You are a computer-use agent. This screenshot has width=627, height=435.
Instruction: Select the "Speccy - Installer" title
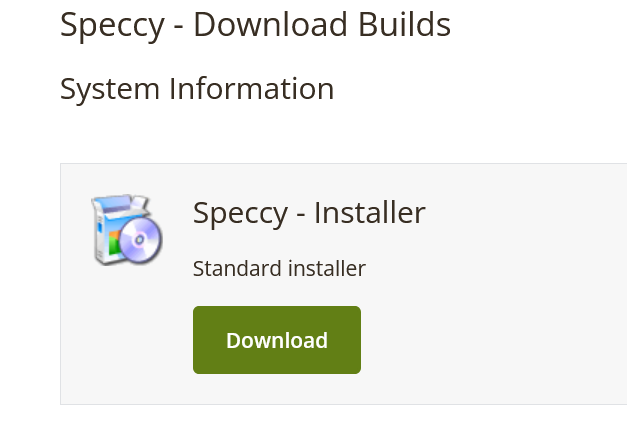tap(309, 213)
